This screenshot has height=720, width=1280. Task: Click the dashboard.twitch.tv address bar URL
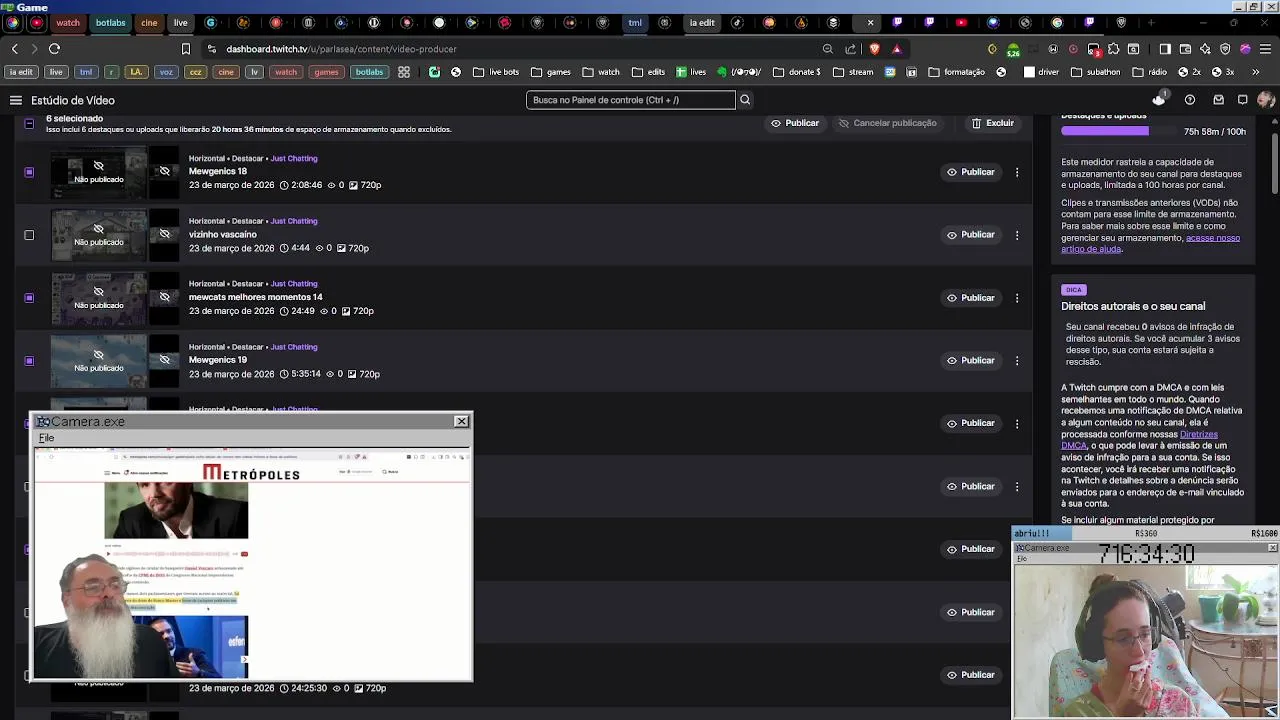[x=341, y=49]
